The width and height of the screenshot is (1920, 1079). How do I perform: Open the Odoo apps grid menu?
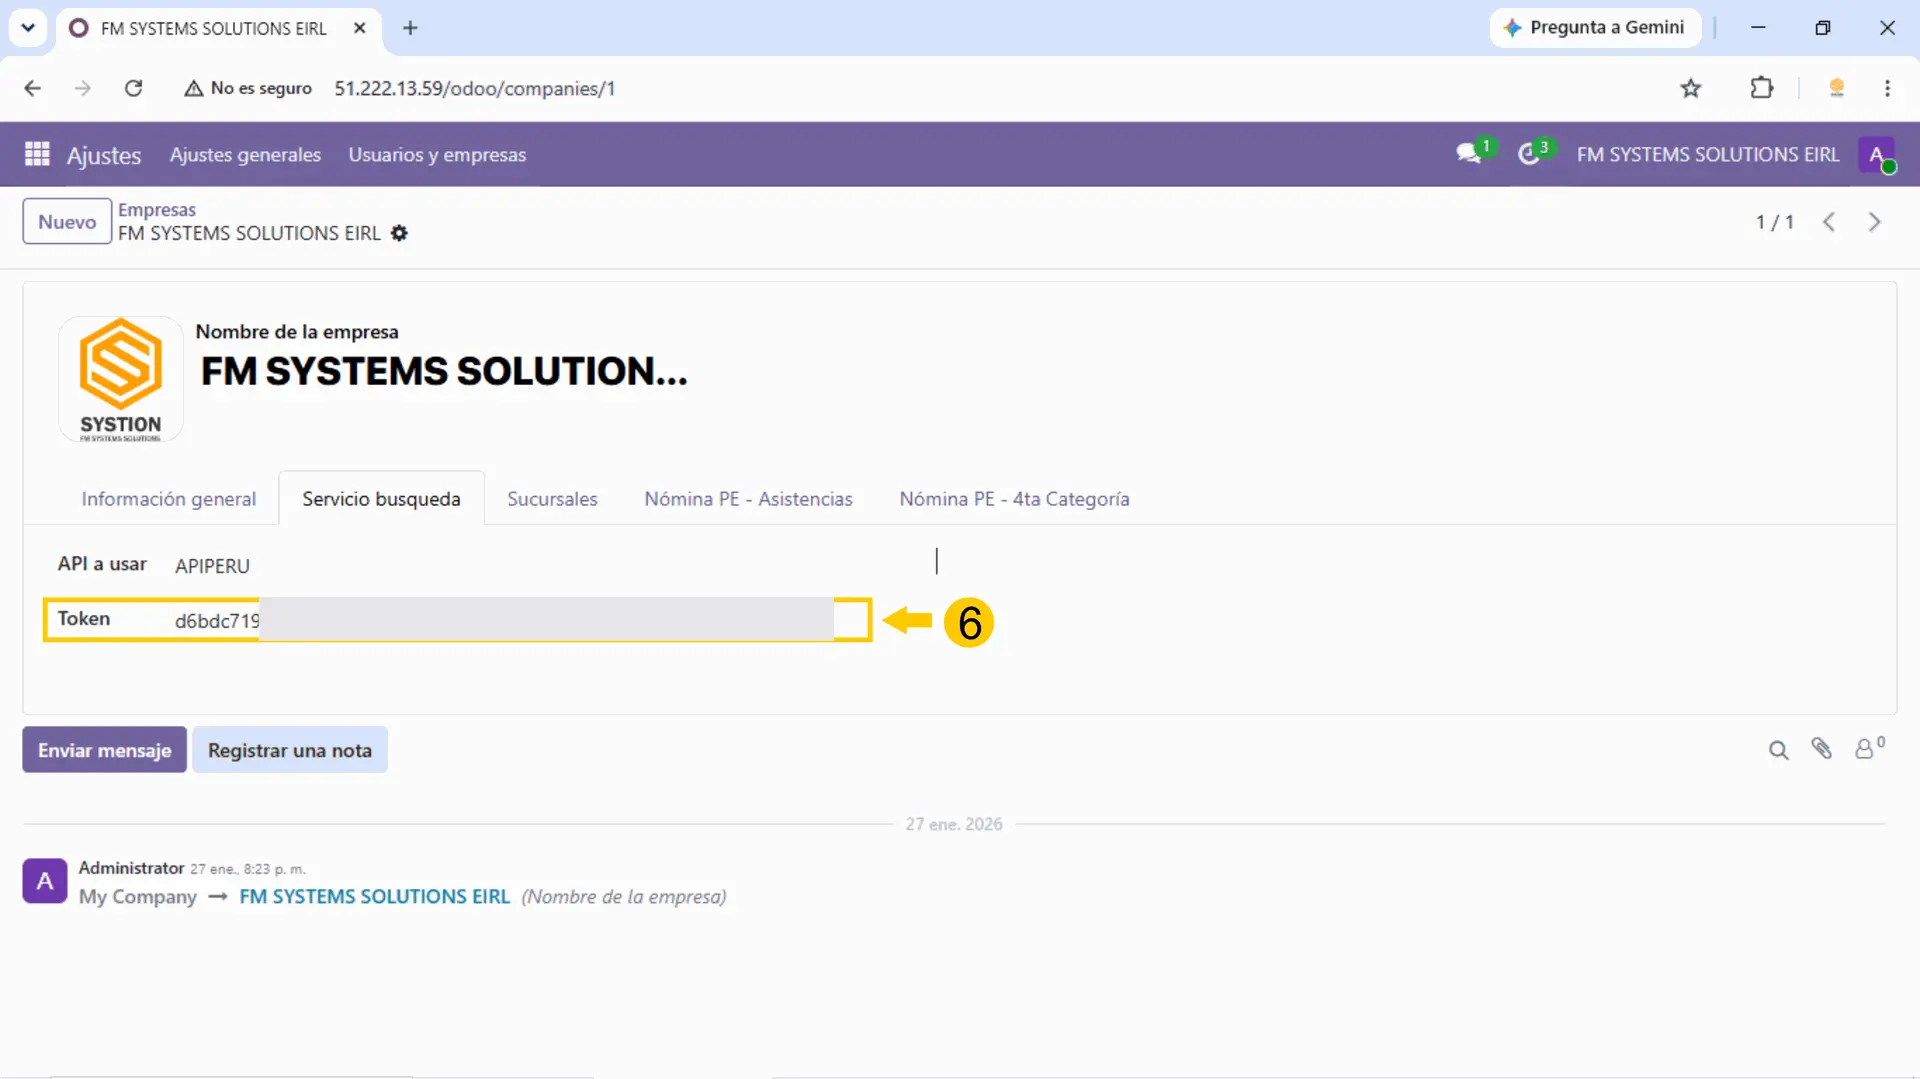click(37, 154)
